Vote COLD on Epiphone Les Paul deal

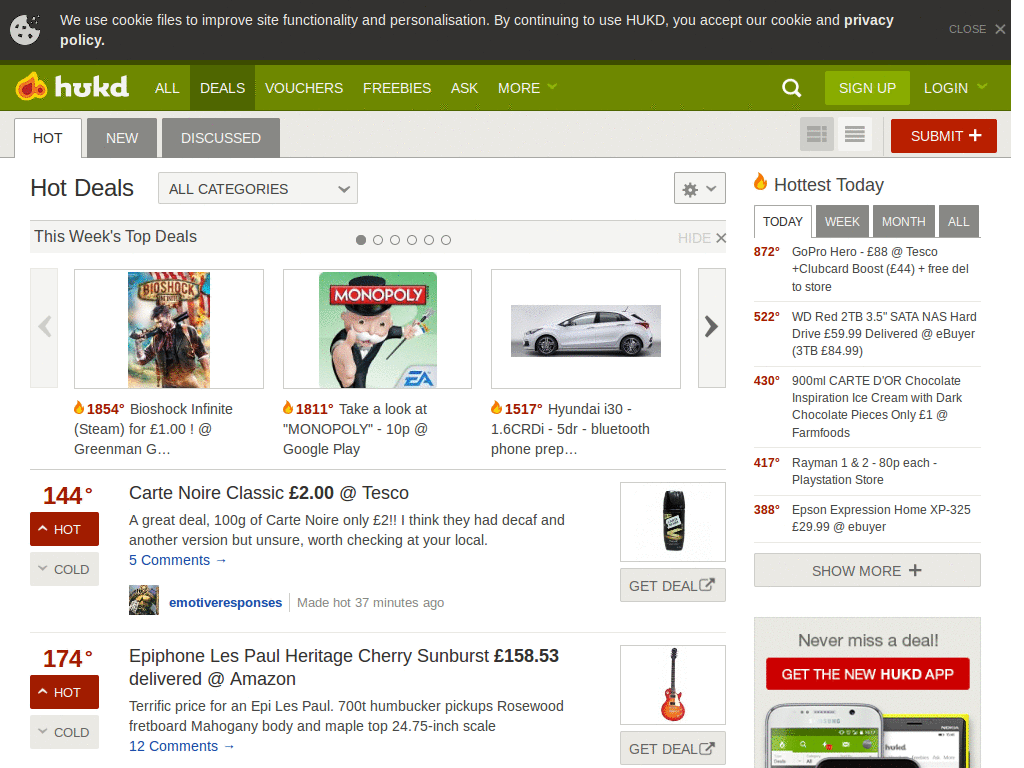coord(65,733)
